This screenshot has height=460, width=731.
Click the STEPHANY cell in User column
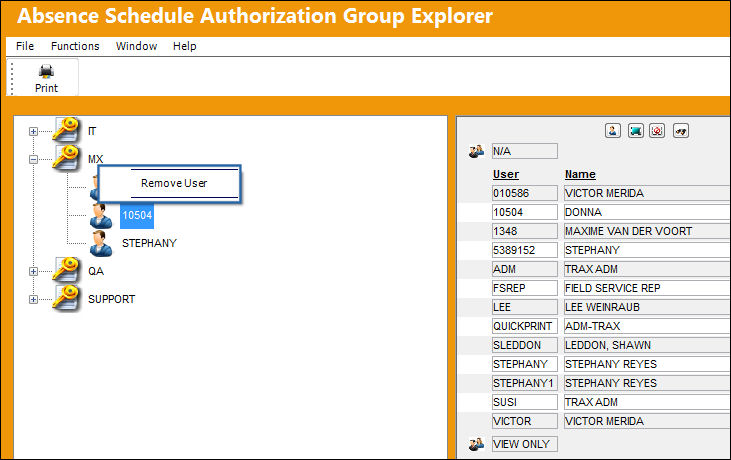coord(524,364)
